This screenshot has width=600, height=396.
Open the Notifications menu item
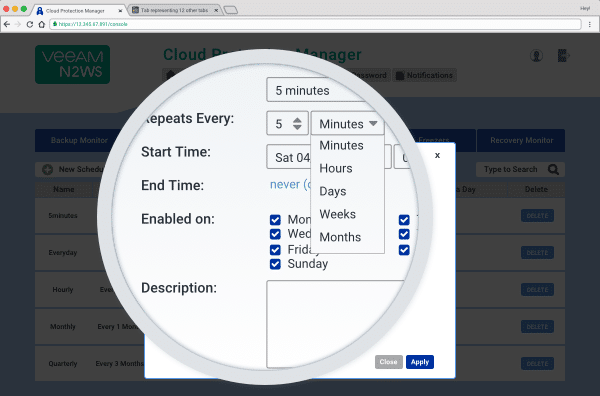click(424, 75)
